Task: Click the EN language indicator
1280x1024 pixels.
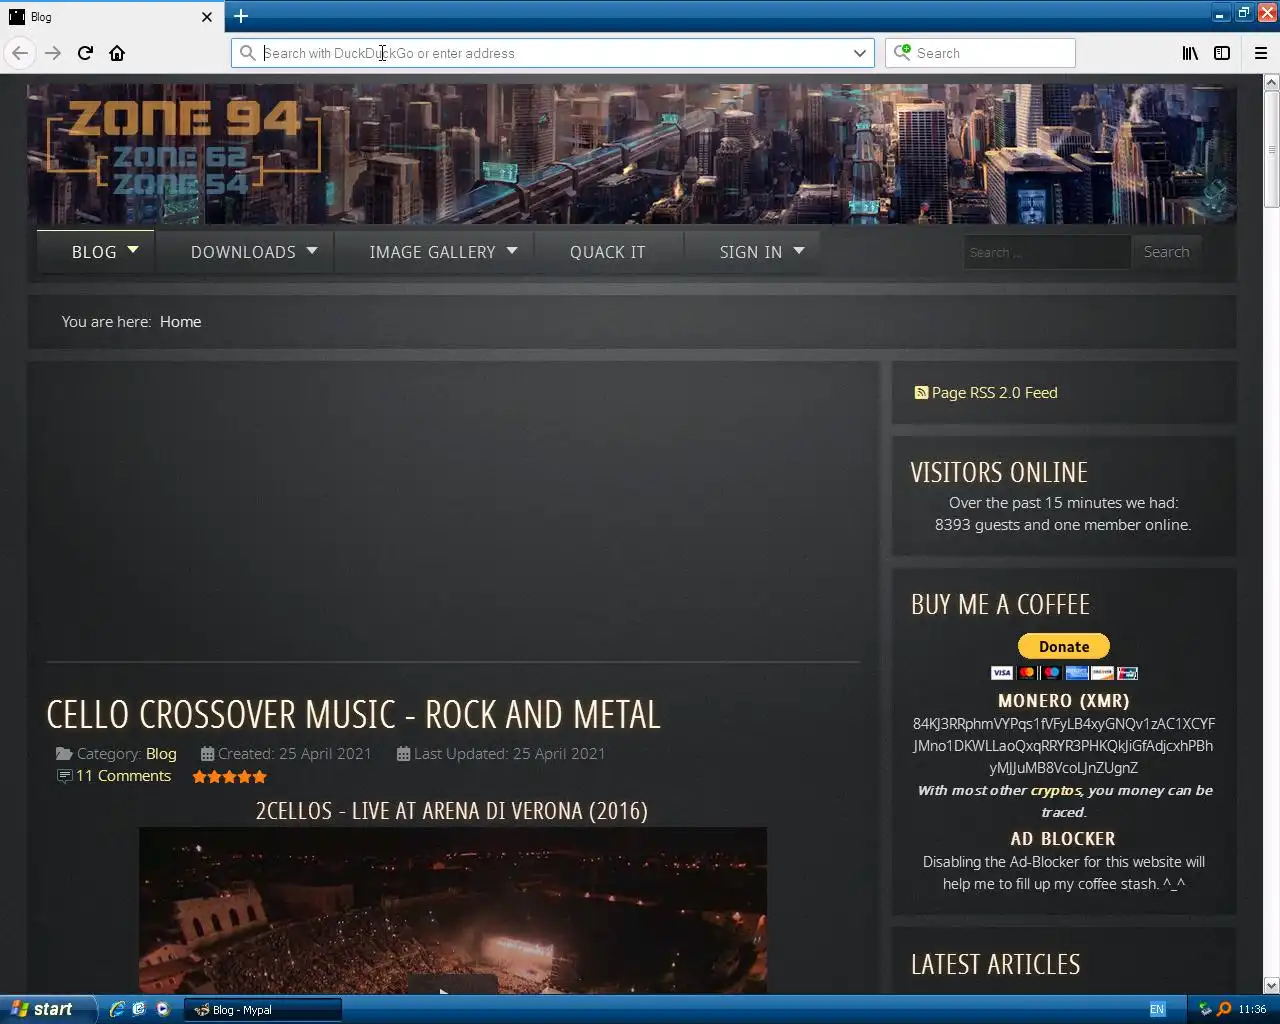Action: [1157, 1010]
